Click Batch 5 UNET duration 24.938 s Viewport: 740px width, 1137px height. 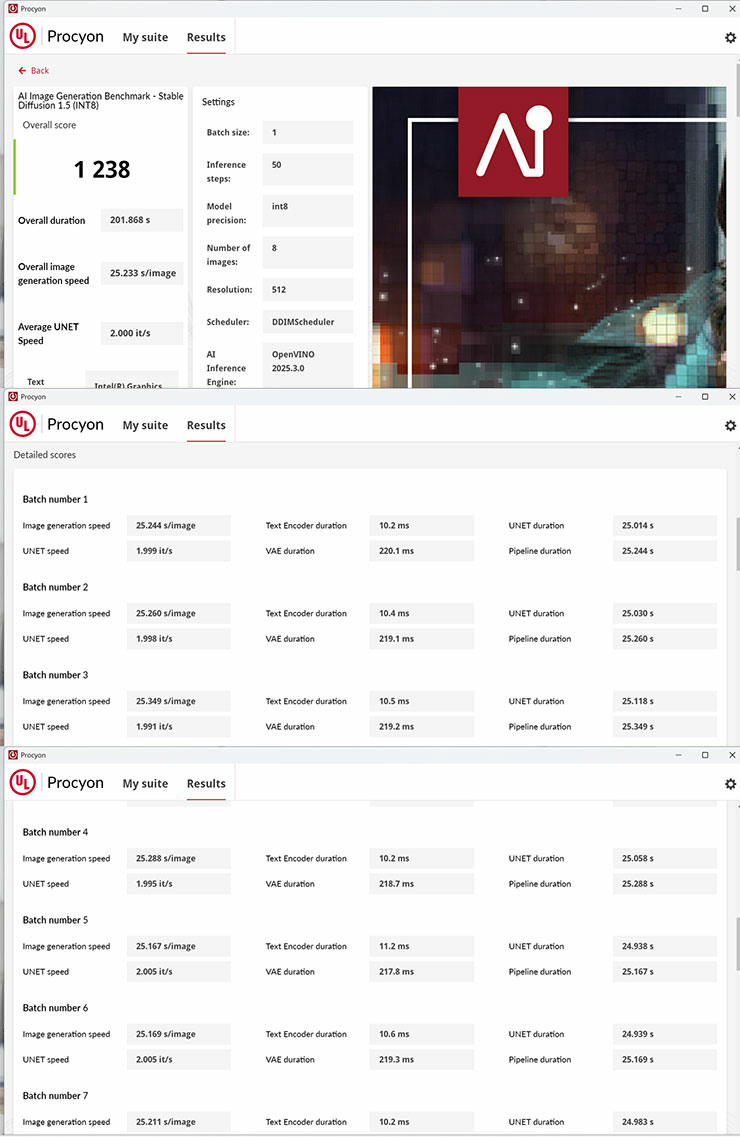pos(665,946)
